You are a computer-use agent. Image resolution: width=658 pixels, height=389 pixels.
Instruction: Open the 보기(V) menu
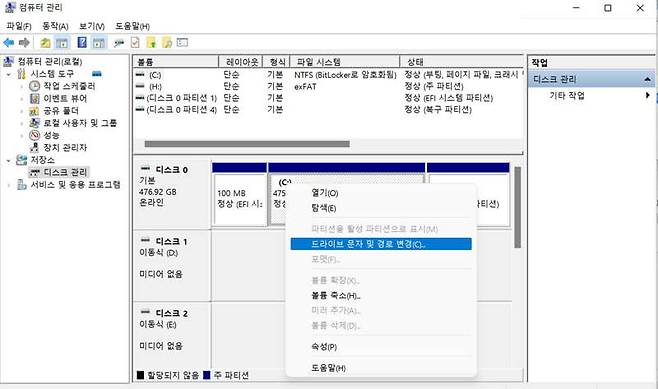(x=91, y=26)
